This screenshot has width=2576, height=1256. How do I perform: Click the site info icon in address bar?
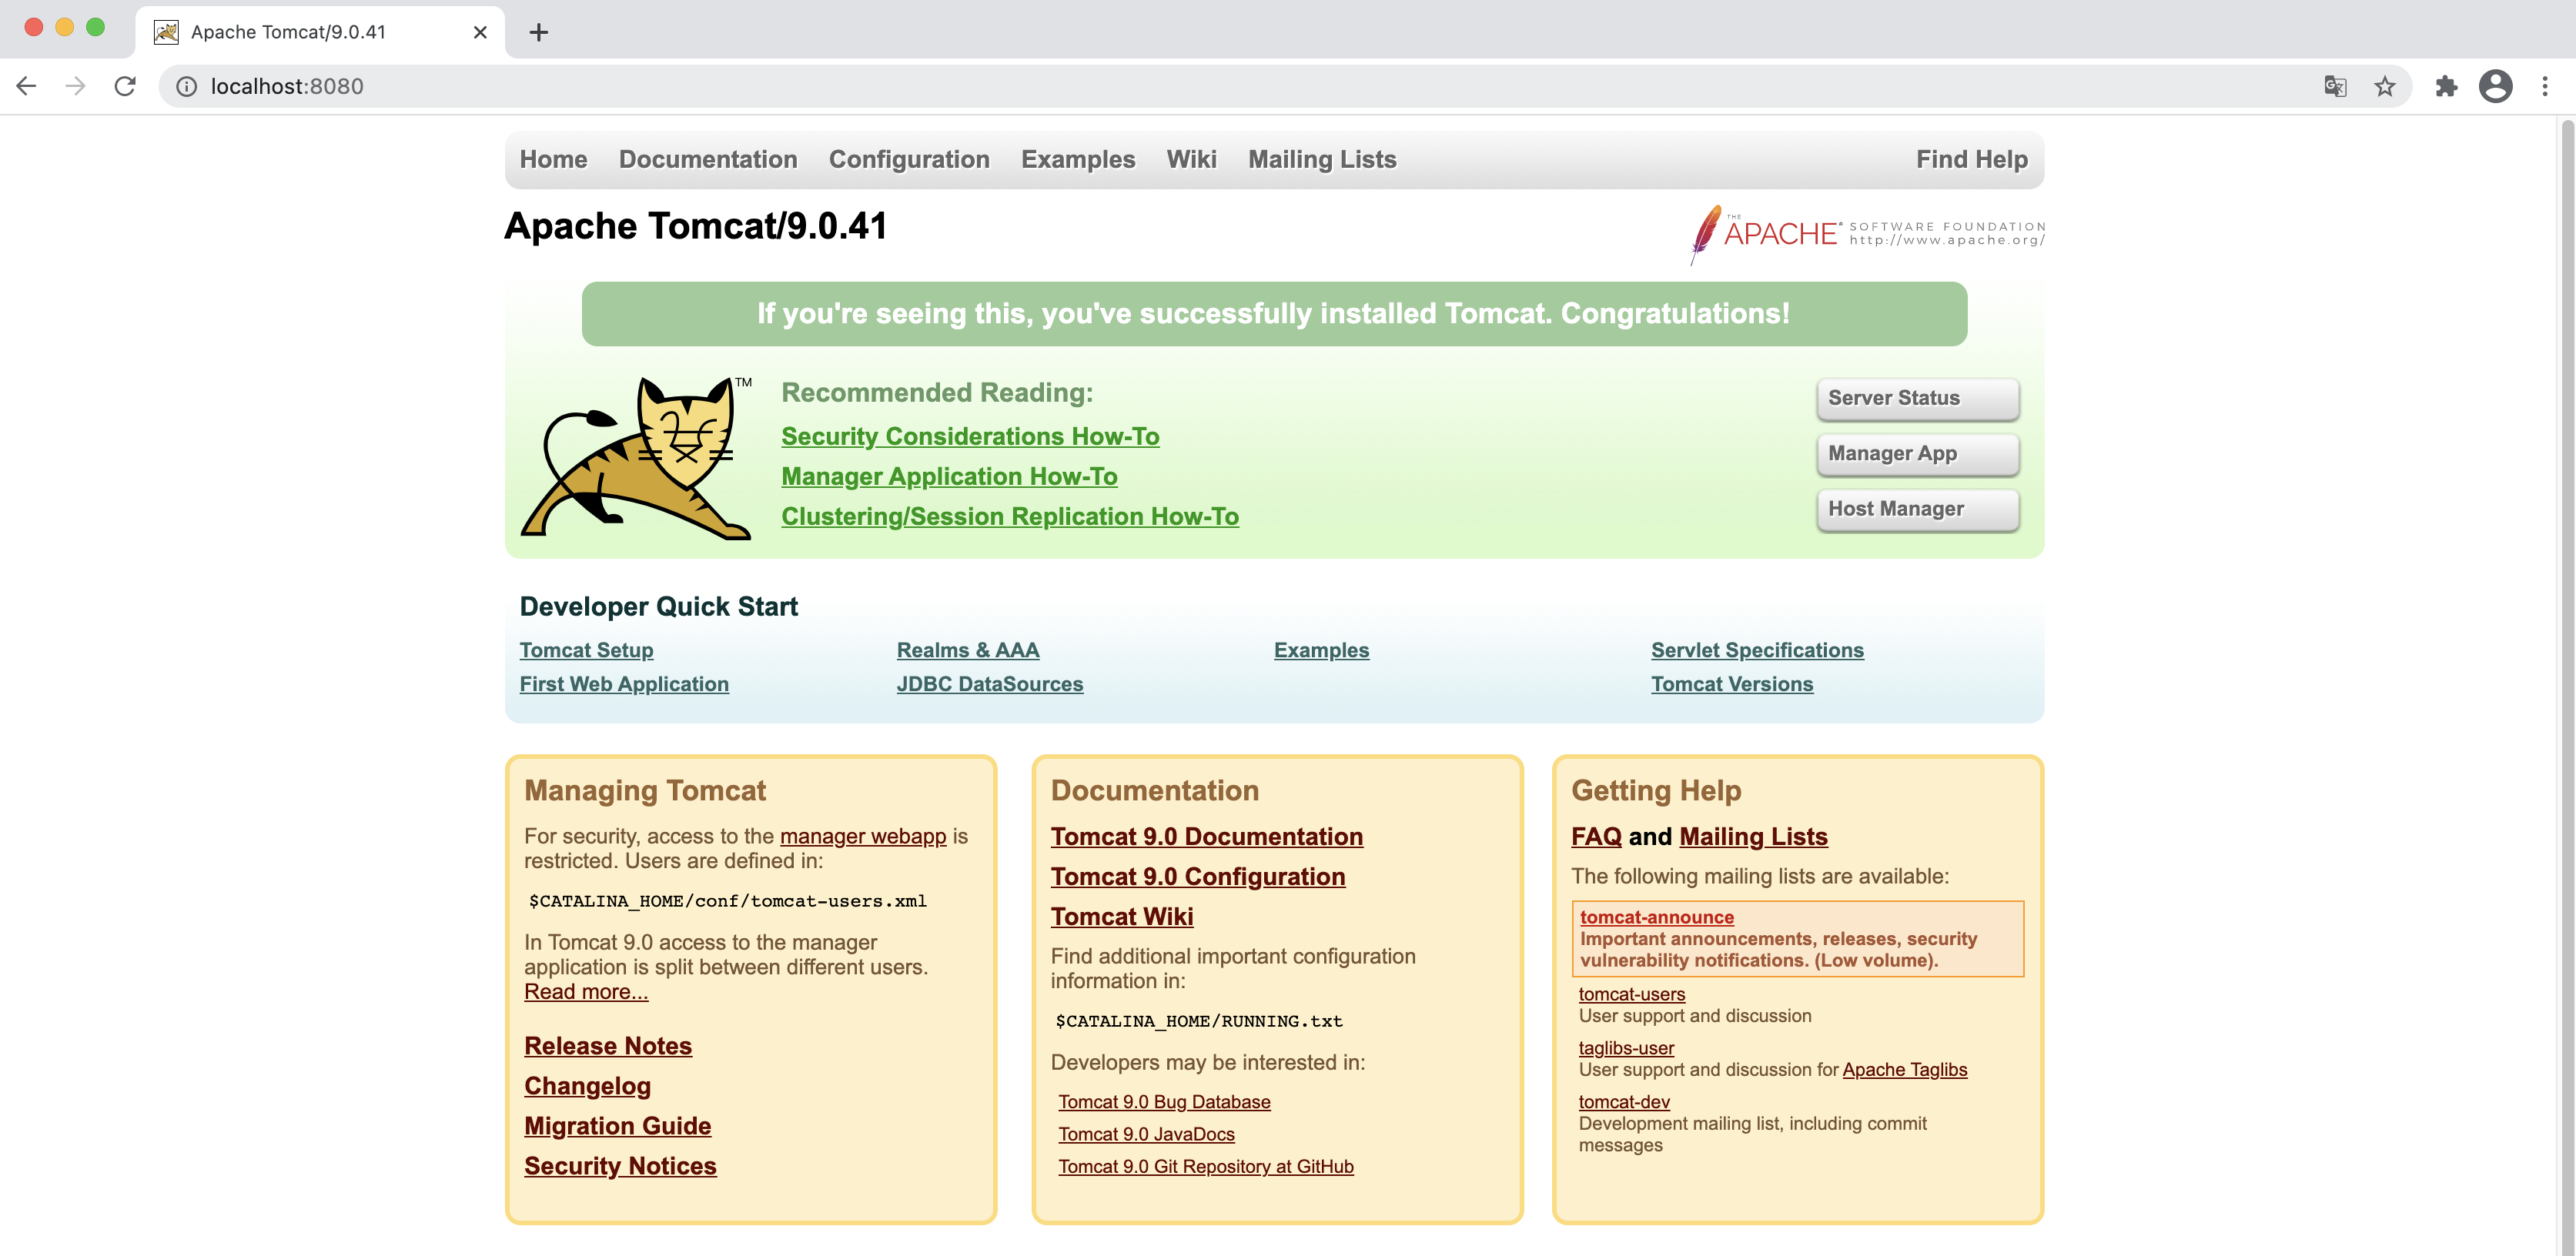(186, 87)
